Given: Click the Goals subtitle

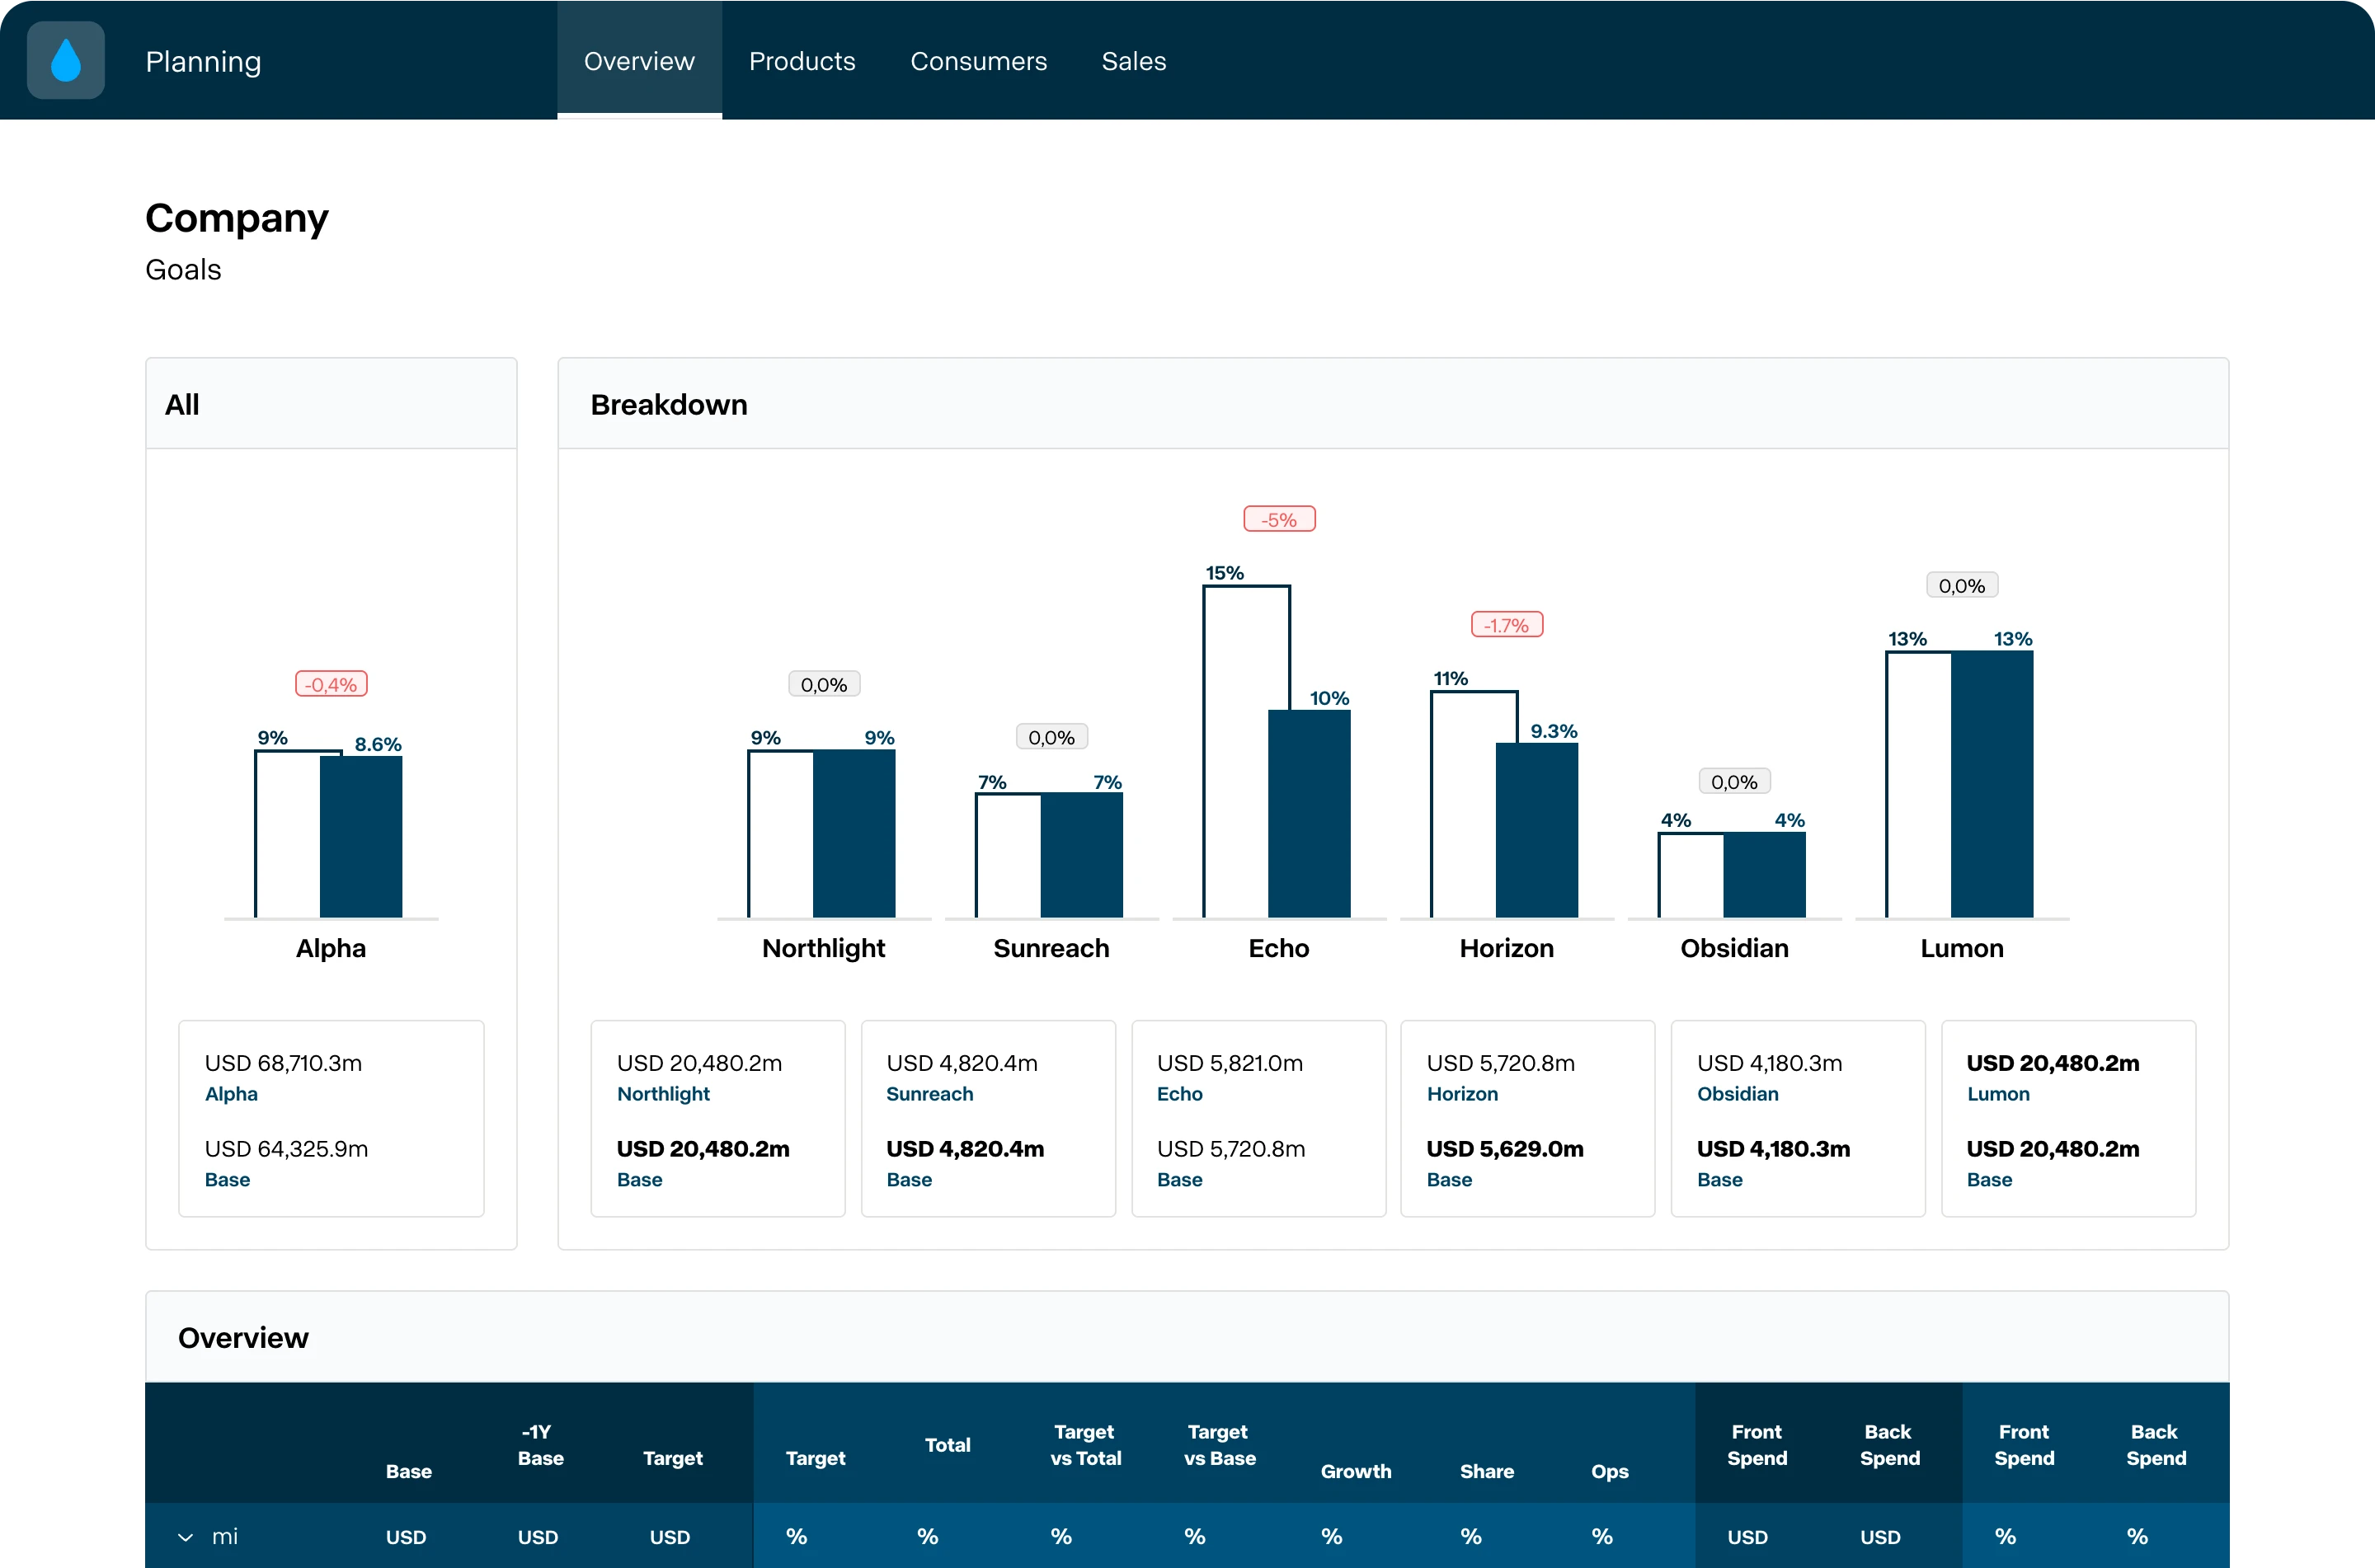Looking at the screenshot, I should (183, 270).
